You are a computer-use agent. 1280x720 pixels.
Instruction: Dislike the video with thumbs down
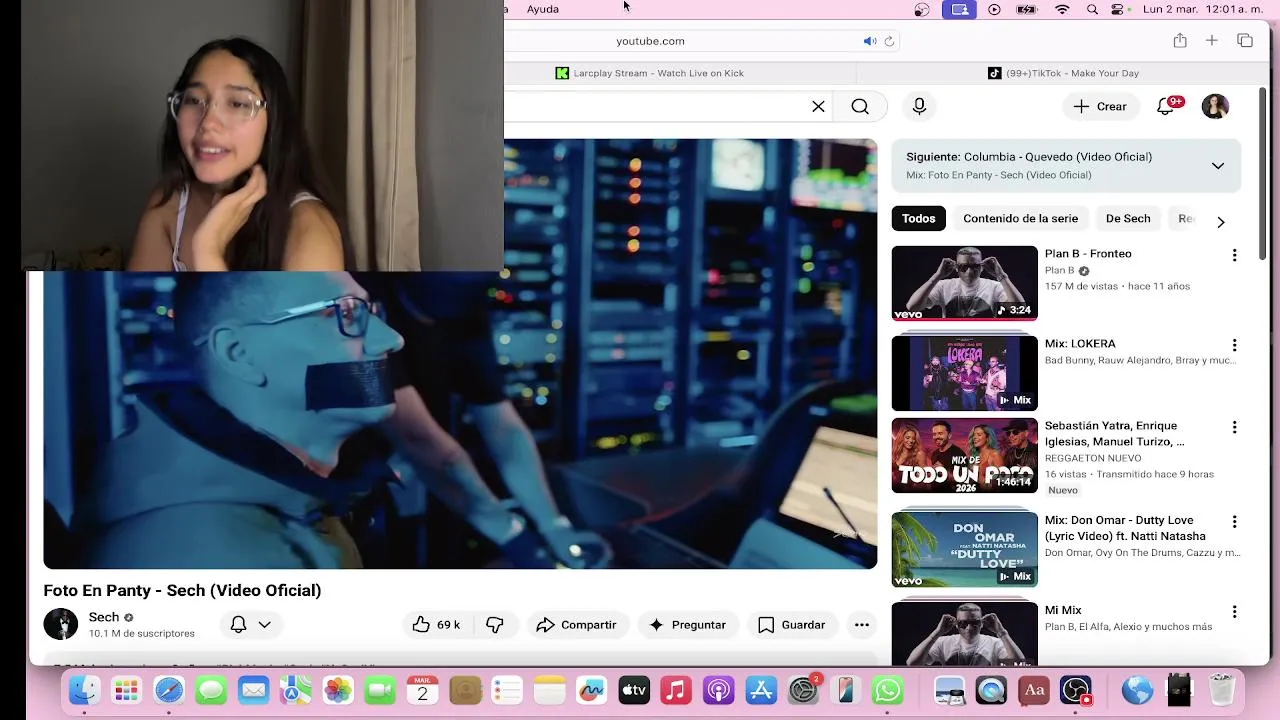tap(495, 625)
